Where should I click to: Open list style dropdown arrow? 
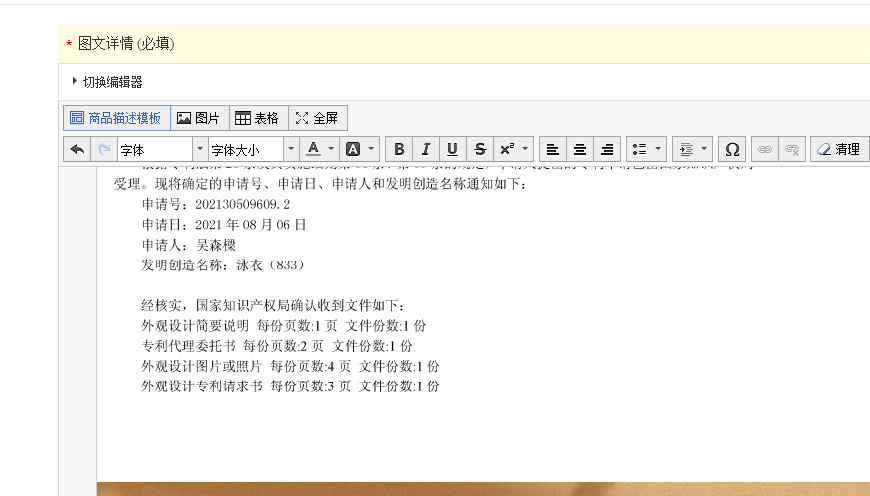(658, 149)
